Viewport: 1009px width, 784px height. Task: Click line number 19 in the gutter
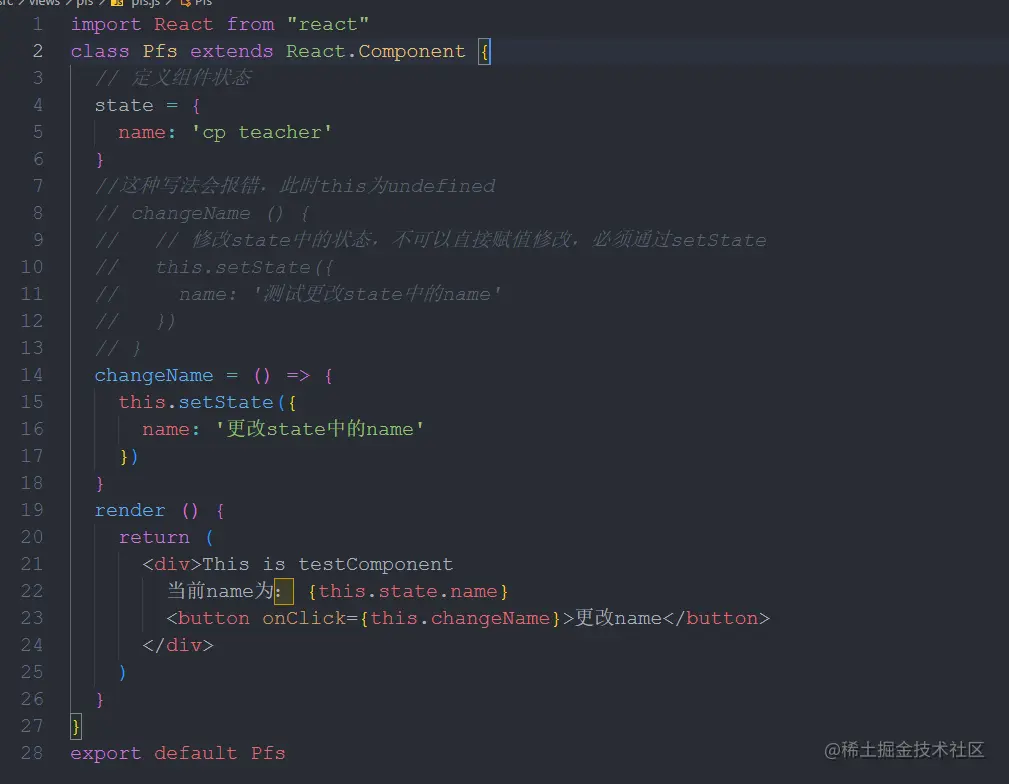click(32, 510)
